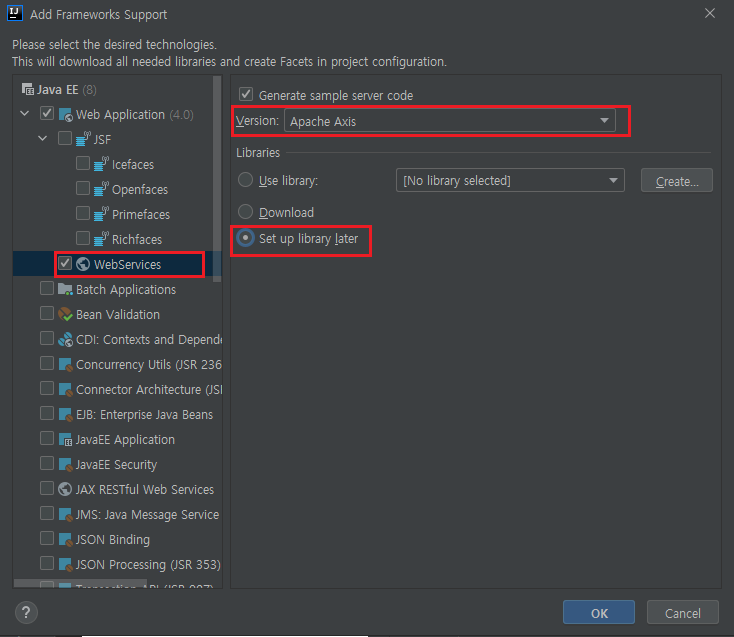Click the JSON Processing icon
The height and width of the screenshot is (637, 734).
65,564
